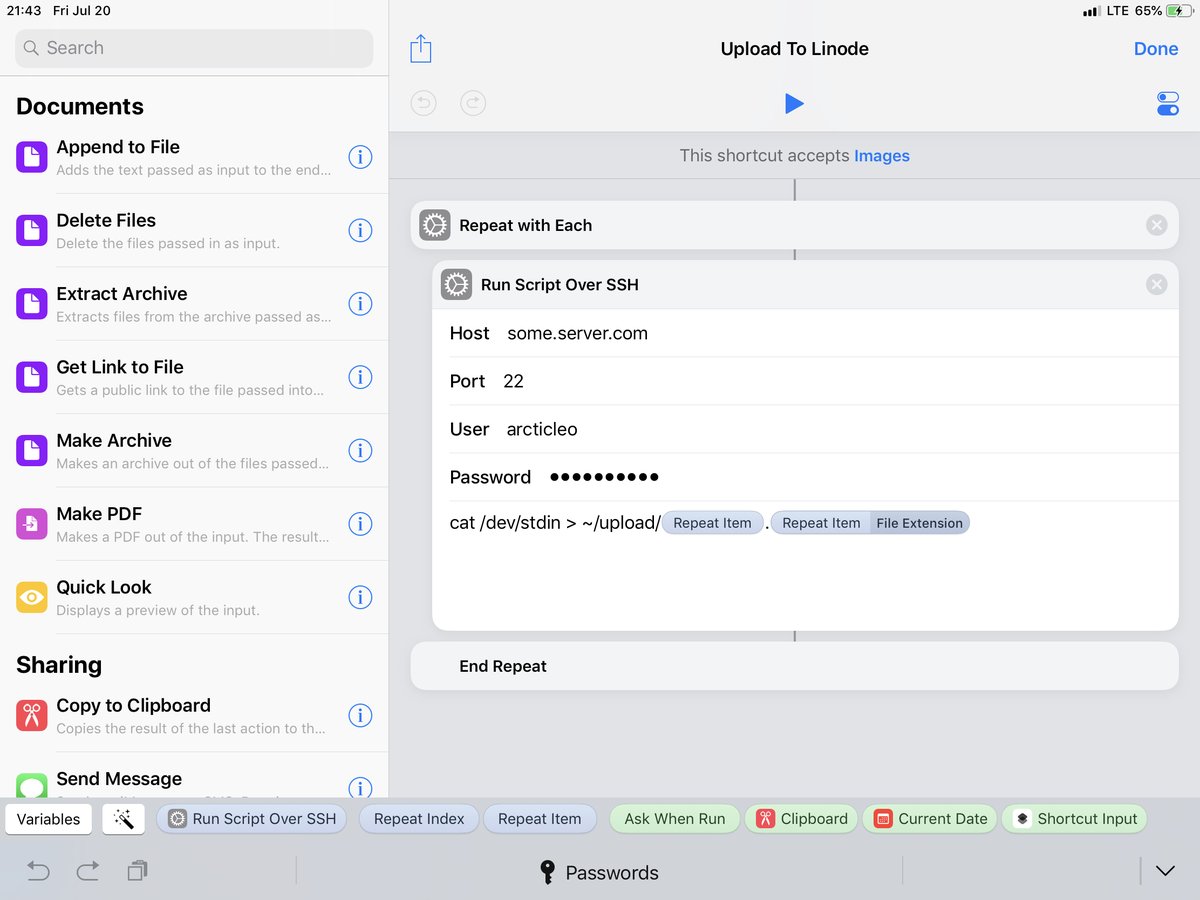Insert the Shortcut Input variable

(1074, 819)
